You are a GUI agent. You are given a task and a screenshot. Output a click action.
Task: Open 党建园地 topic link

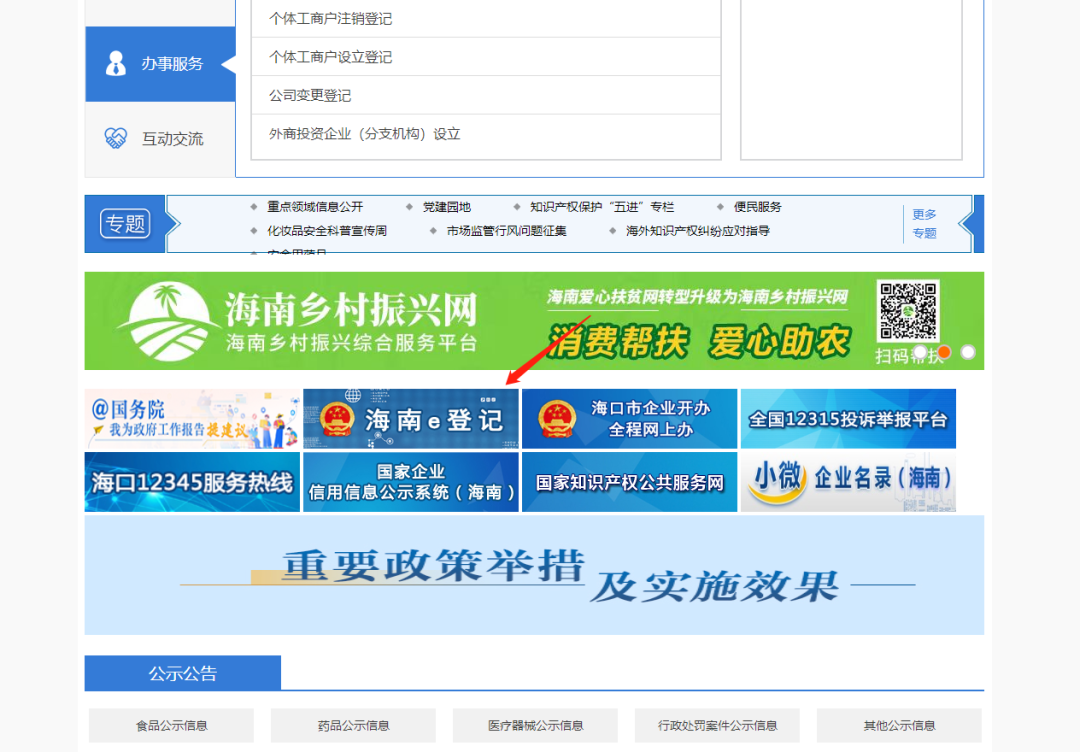coord(446,207)
